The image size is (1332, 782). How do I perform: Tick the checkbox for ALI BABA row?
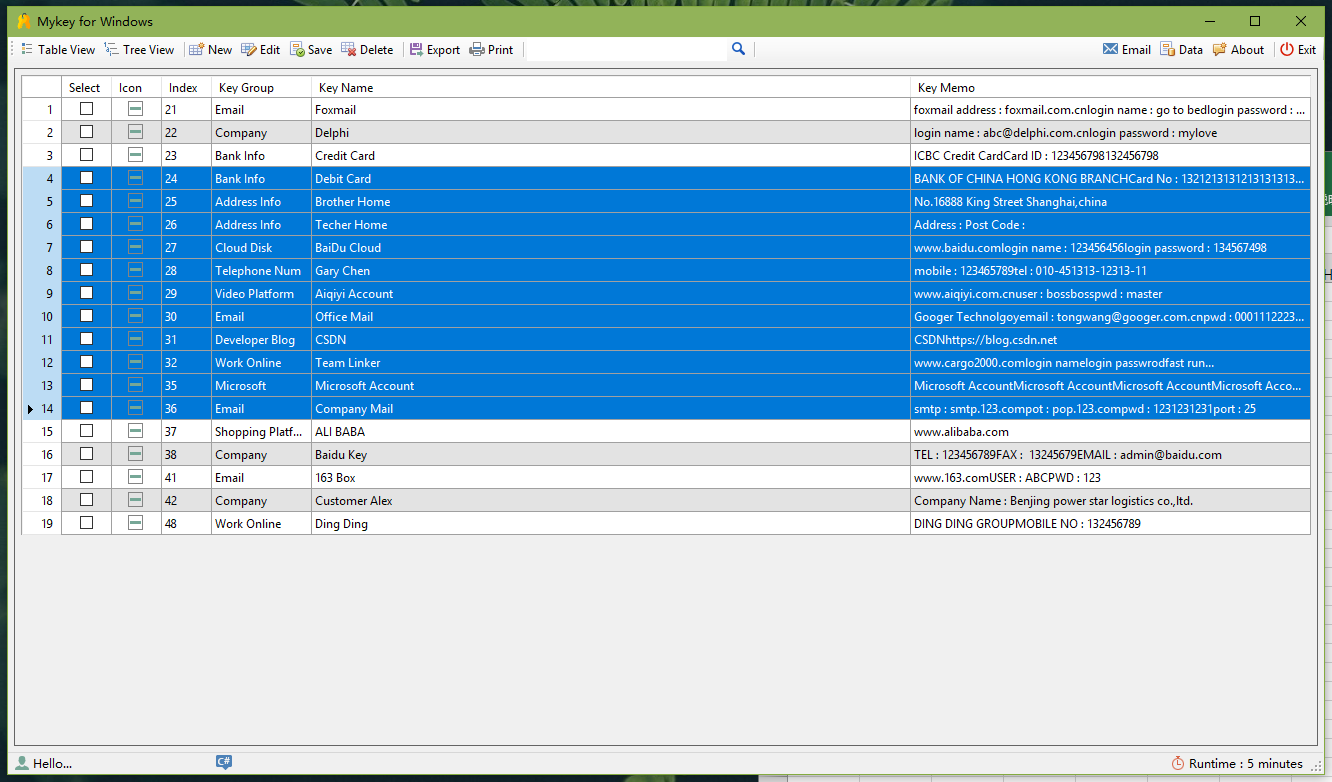tap(86, 431)
